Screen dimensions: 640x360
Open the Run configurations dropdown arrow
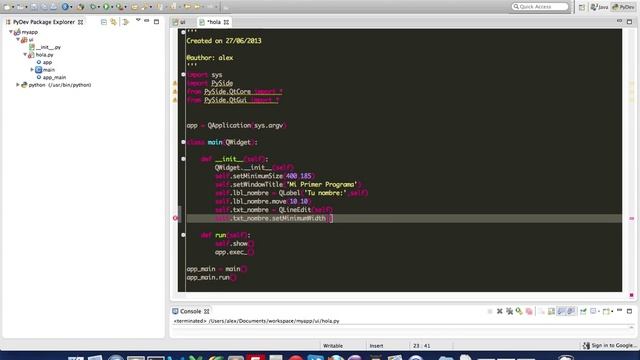pyautogui.click(x=112, y=7)
